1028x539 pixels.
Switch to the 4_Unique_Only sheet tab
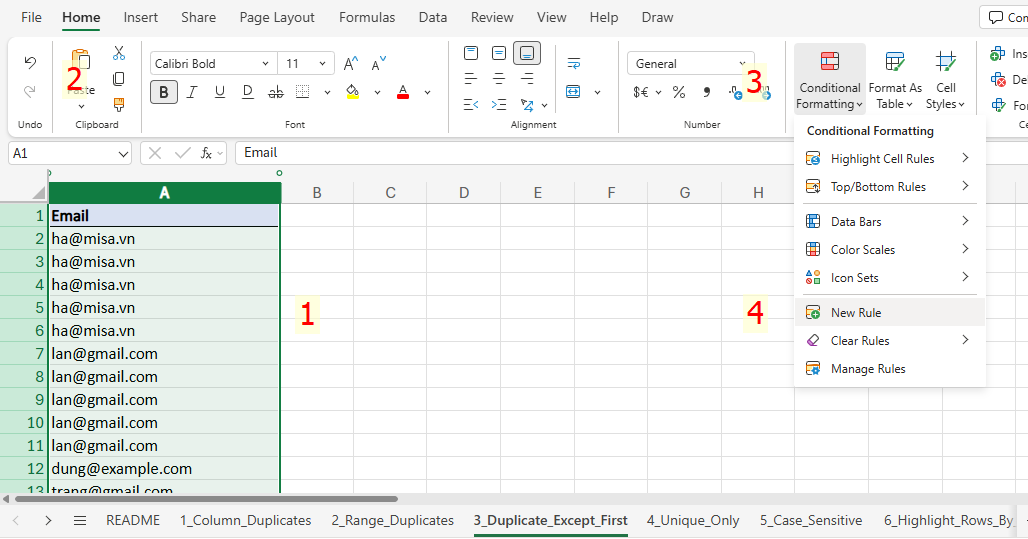693,521
